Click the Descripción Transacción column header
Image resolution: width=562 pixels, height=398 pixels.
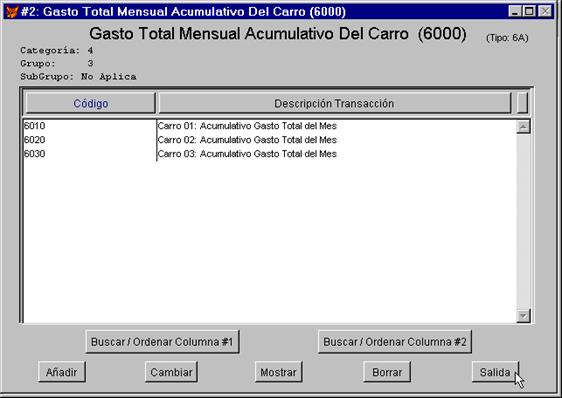[334, 103]
